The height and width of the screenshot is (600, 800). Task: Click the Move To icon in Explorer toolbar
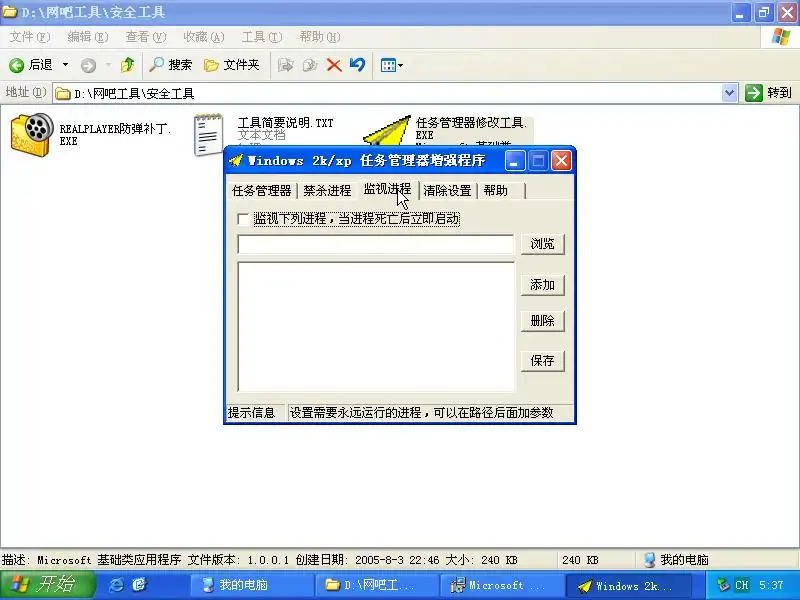[286, 65]
